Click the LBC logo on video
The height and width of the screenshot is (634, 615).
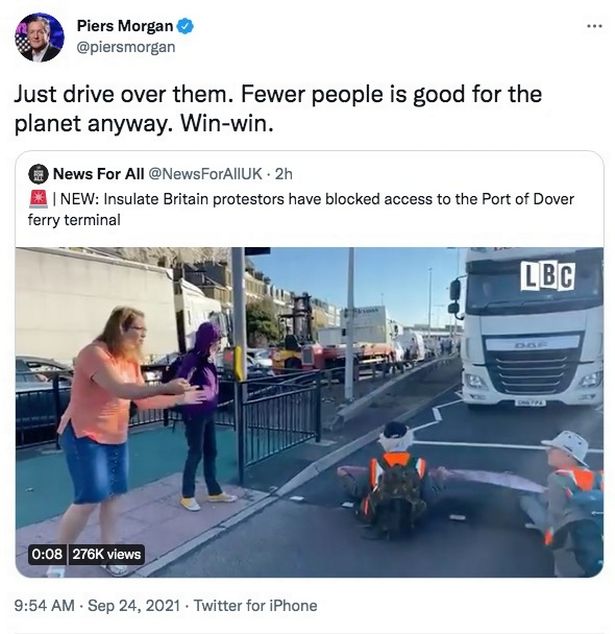547,276
